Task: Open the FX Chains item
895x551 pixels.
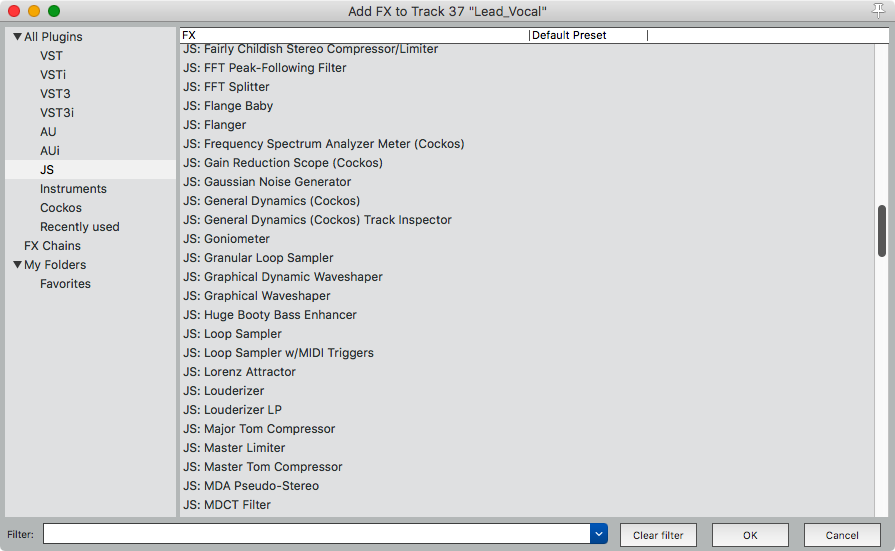Action: pyautogui.click(x=52, y=246)
